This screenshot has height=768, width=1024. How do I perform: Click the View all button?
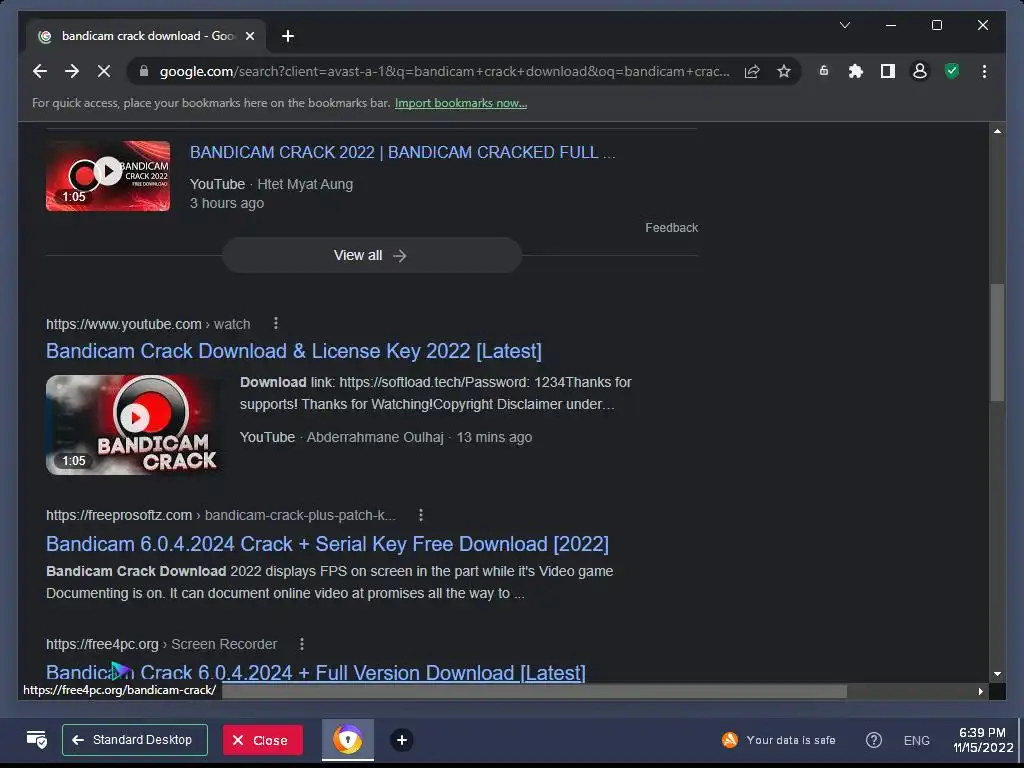372,255
